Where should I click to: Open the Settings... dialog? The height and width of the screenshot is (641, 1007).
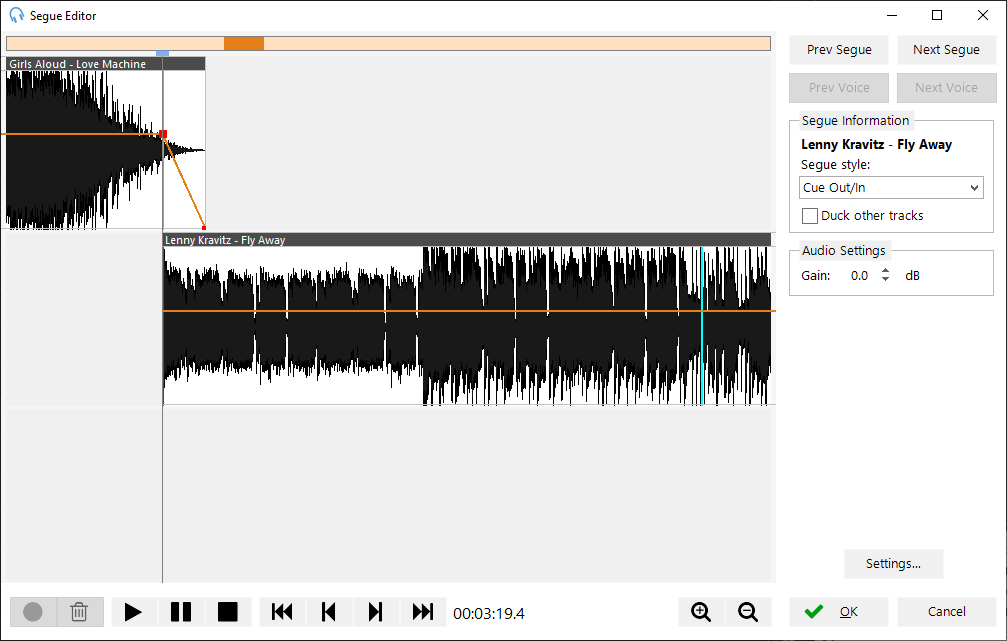coord(893,564)
